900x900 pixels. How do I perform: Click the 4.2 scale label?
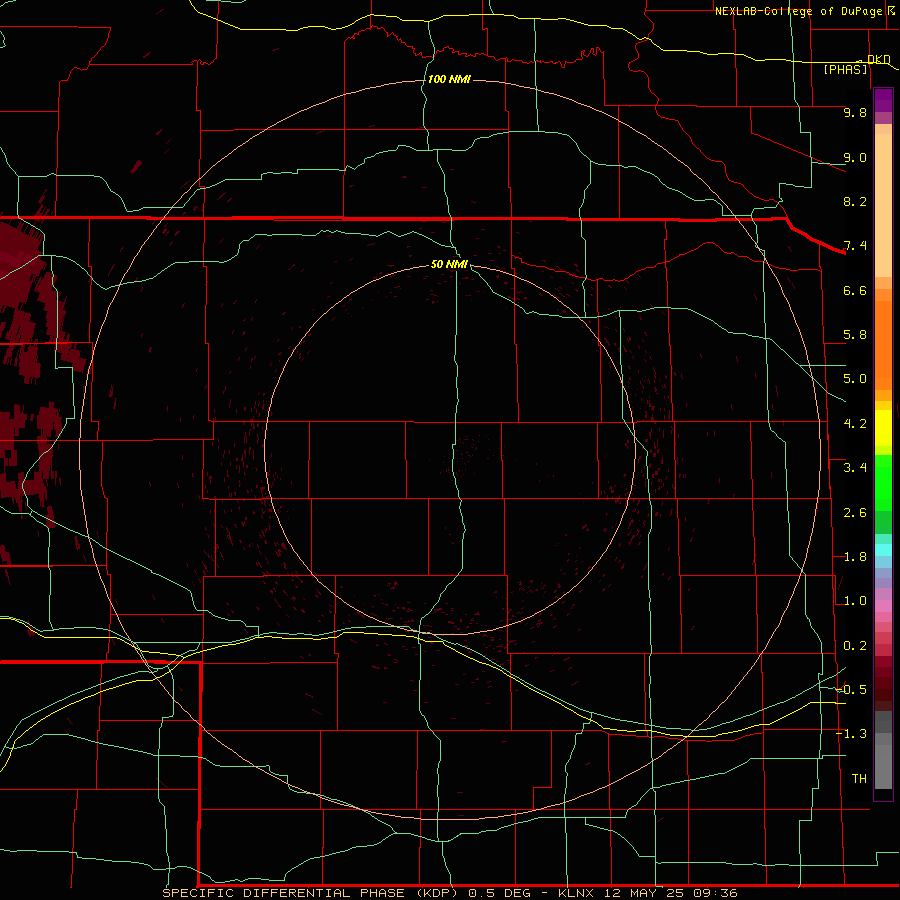pos(855,424)
